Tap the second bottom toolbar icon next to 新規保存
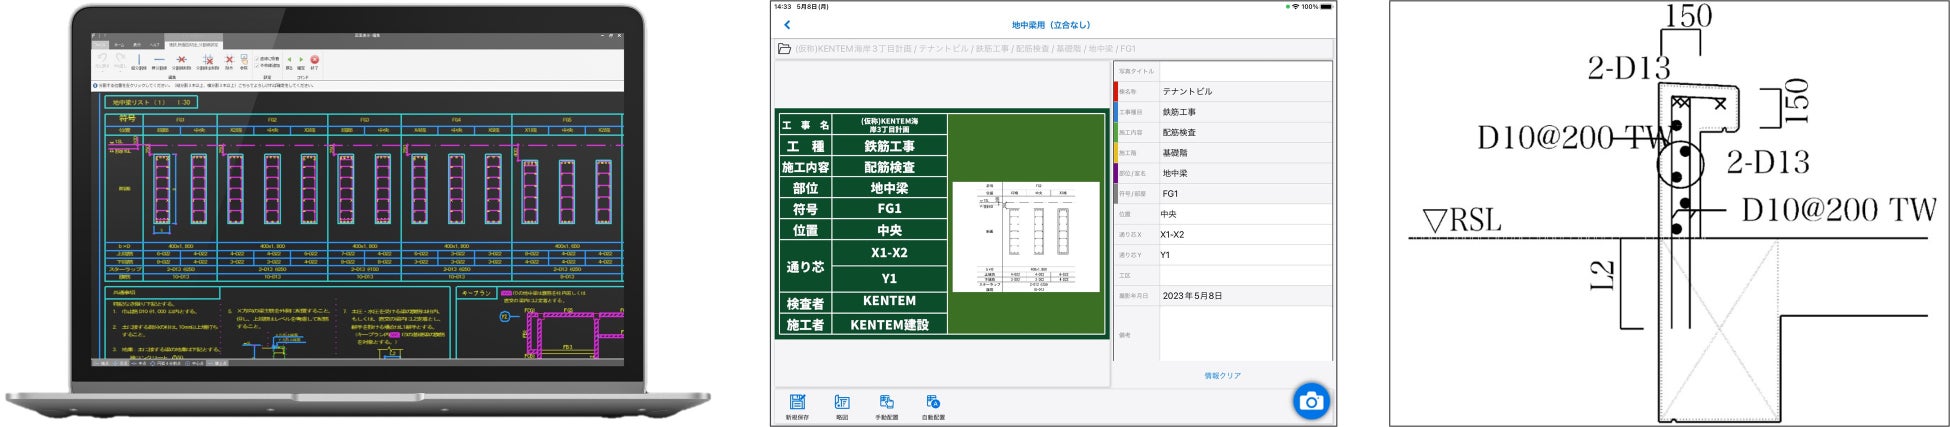The height and width of the screenshot is (427, 1950). (x=842, y=402)
